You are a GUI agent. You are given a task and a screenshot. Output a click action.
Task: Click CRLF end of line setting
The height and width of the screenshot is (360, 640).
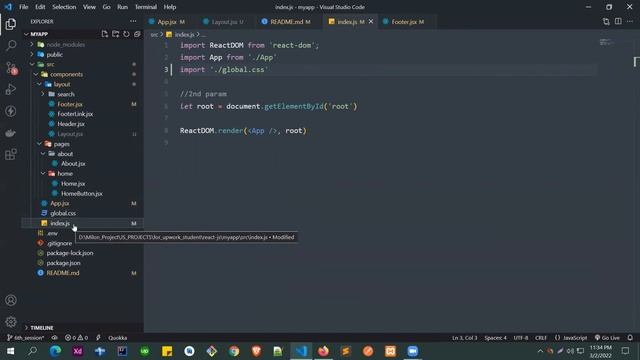(x=541, y=338)
